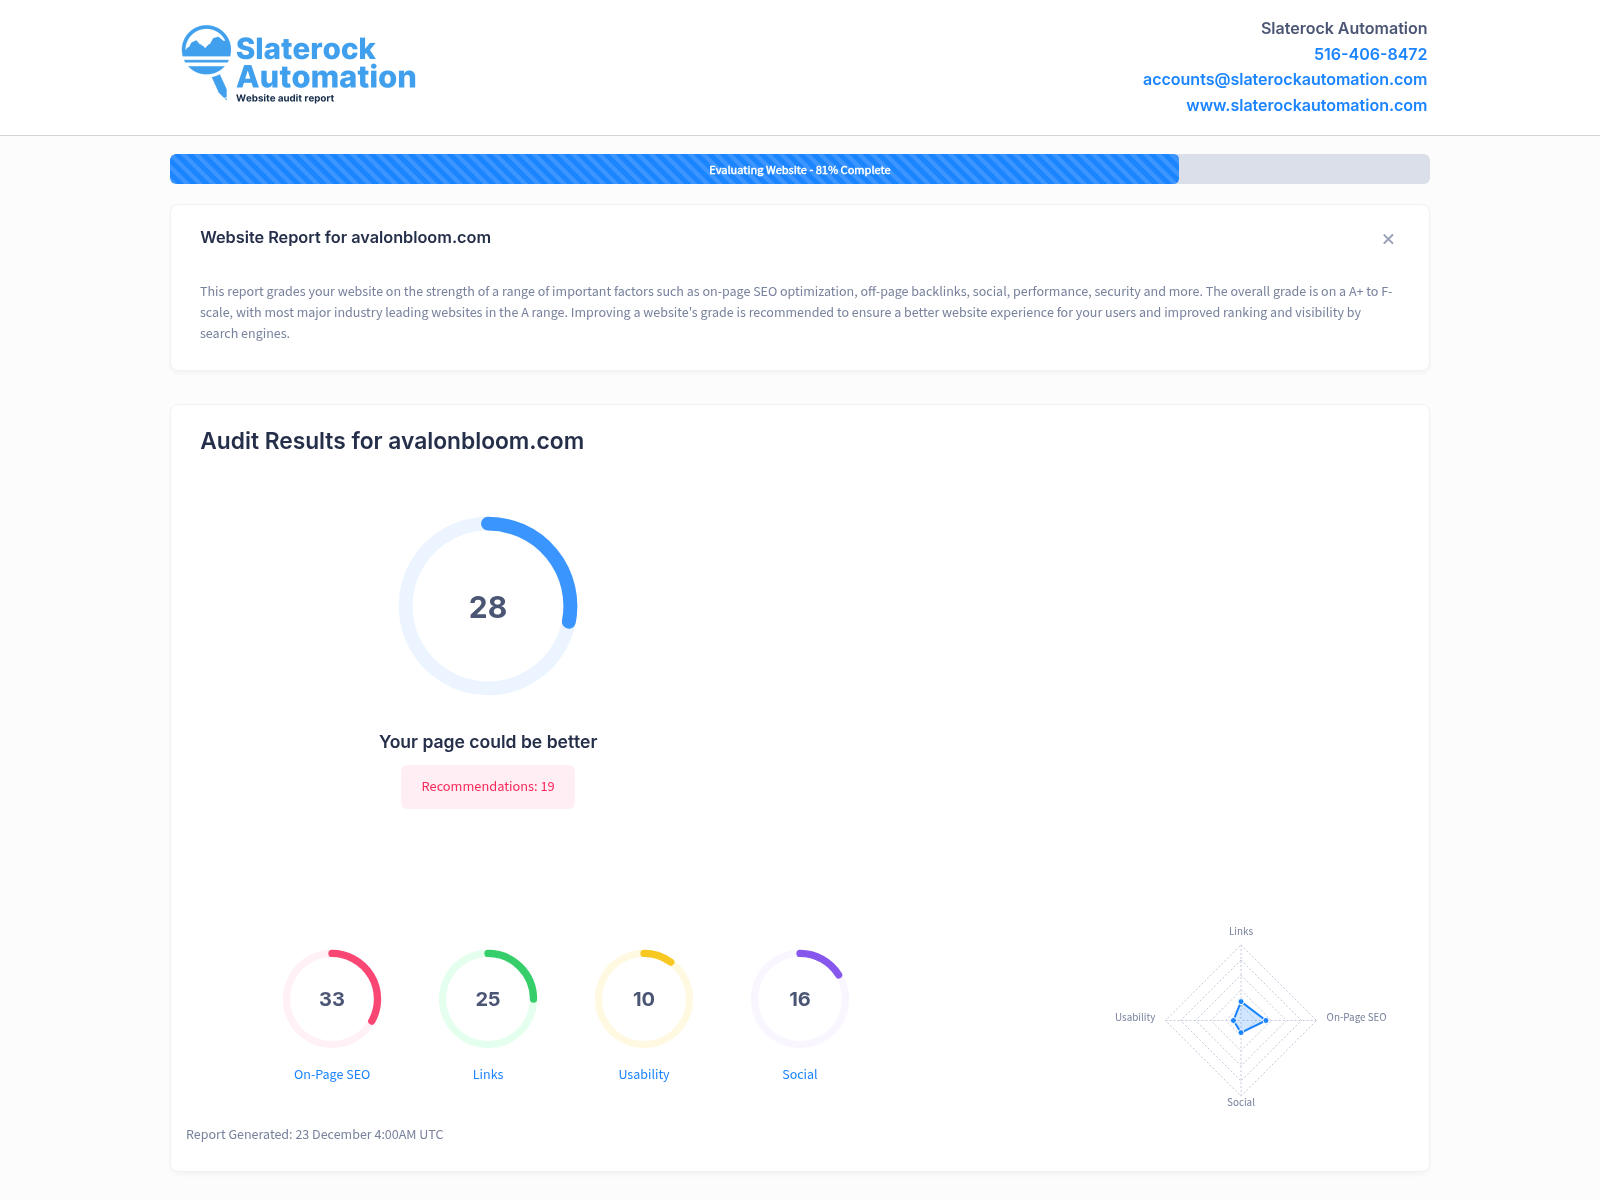The height and width of the screenshot is (1200, 1600).
Task: Click the Website Report for avalonbloom.com title
Action: point(345,237)
